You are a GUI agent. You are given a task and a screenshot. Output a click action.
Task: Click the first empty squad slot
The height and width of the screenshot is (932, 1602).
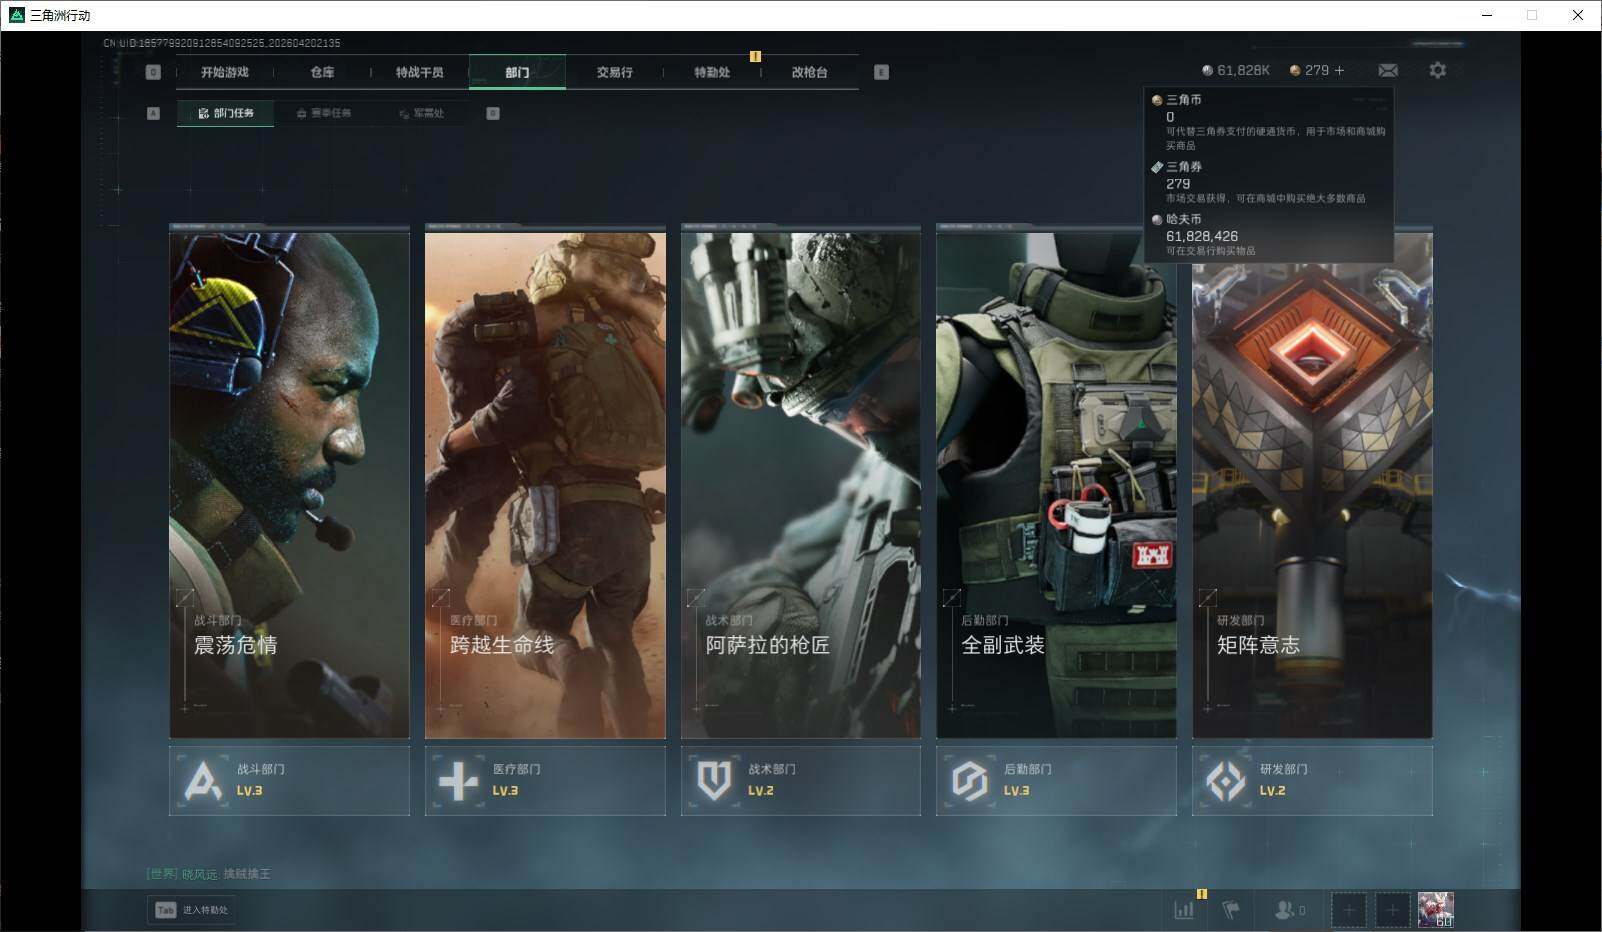tap(1348, 910)
